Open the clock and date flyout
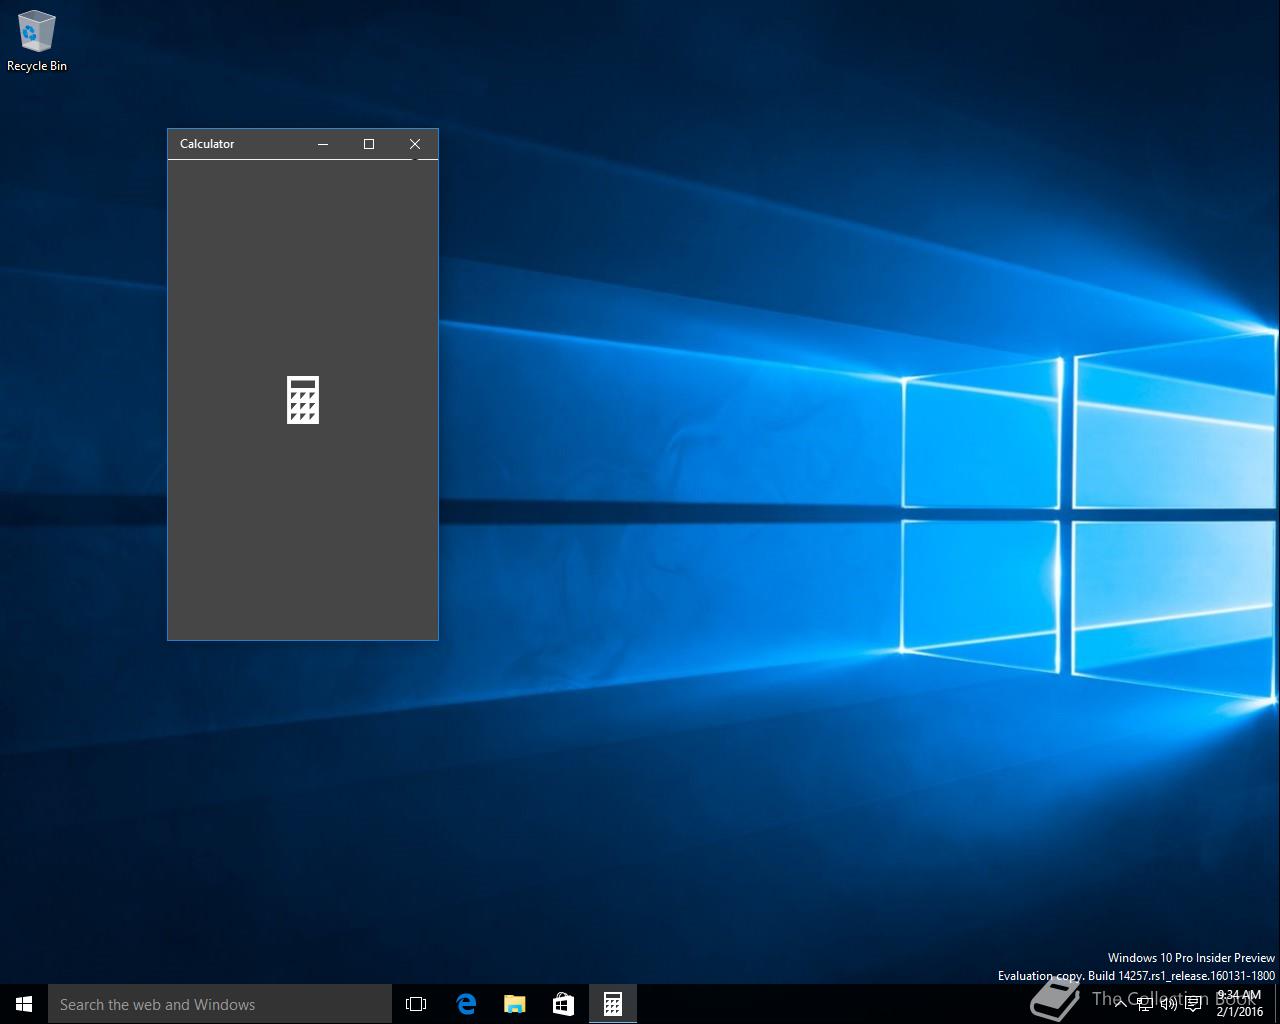Image resolution: width=1280 pixels, height=1024 pixels. click(1239, 1004)
